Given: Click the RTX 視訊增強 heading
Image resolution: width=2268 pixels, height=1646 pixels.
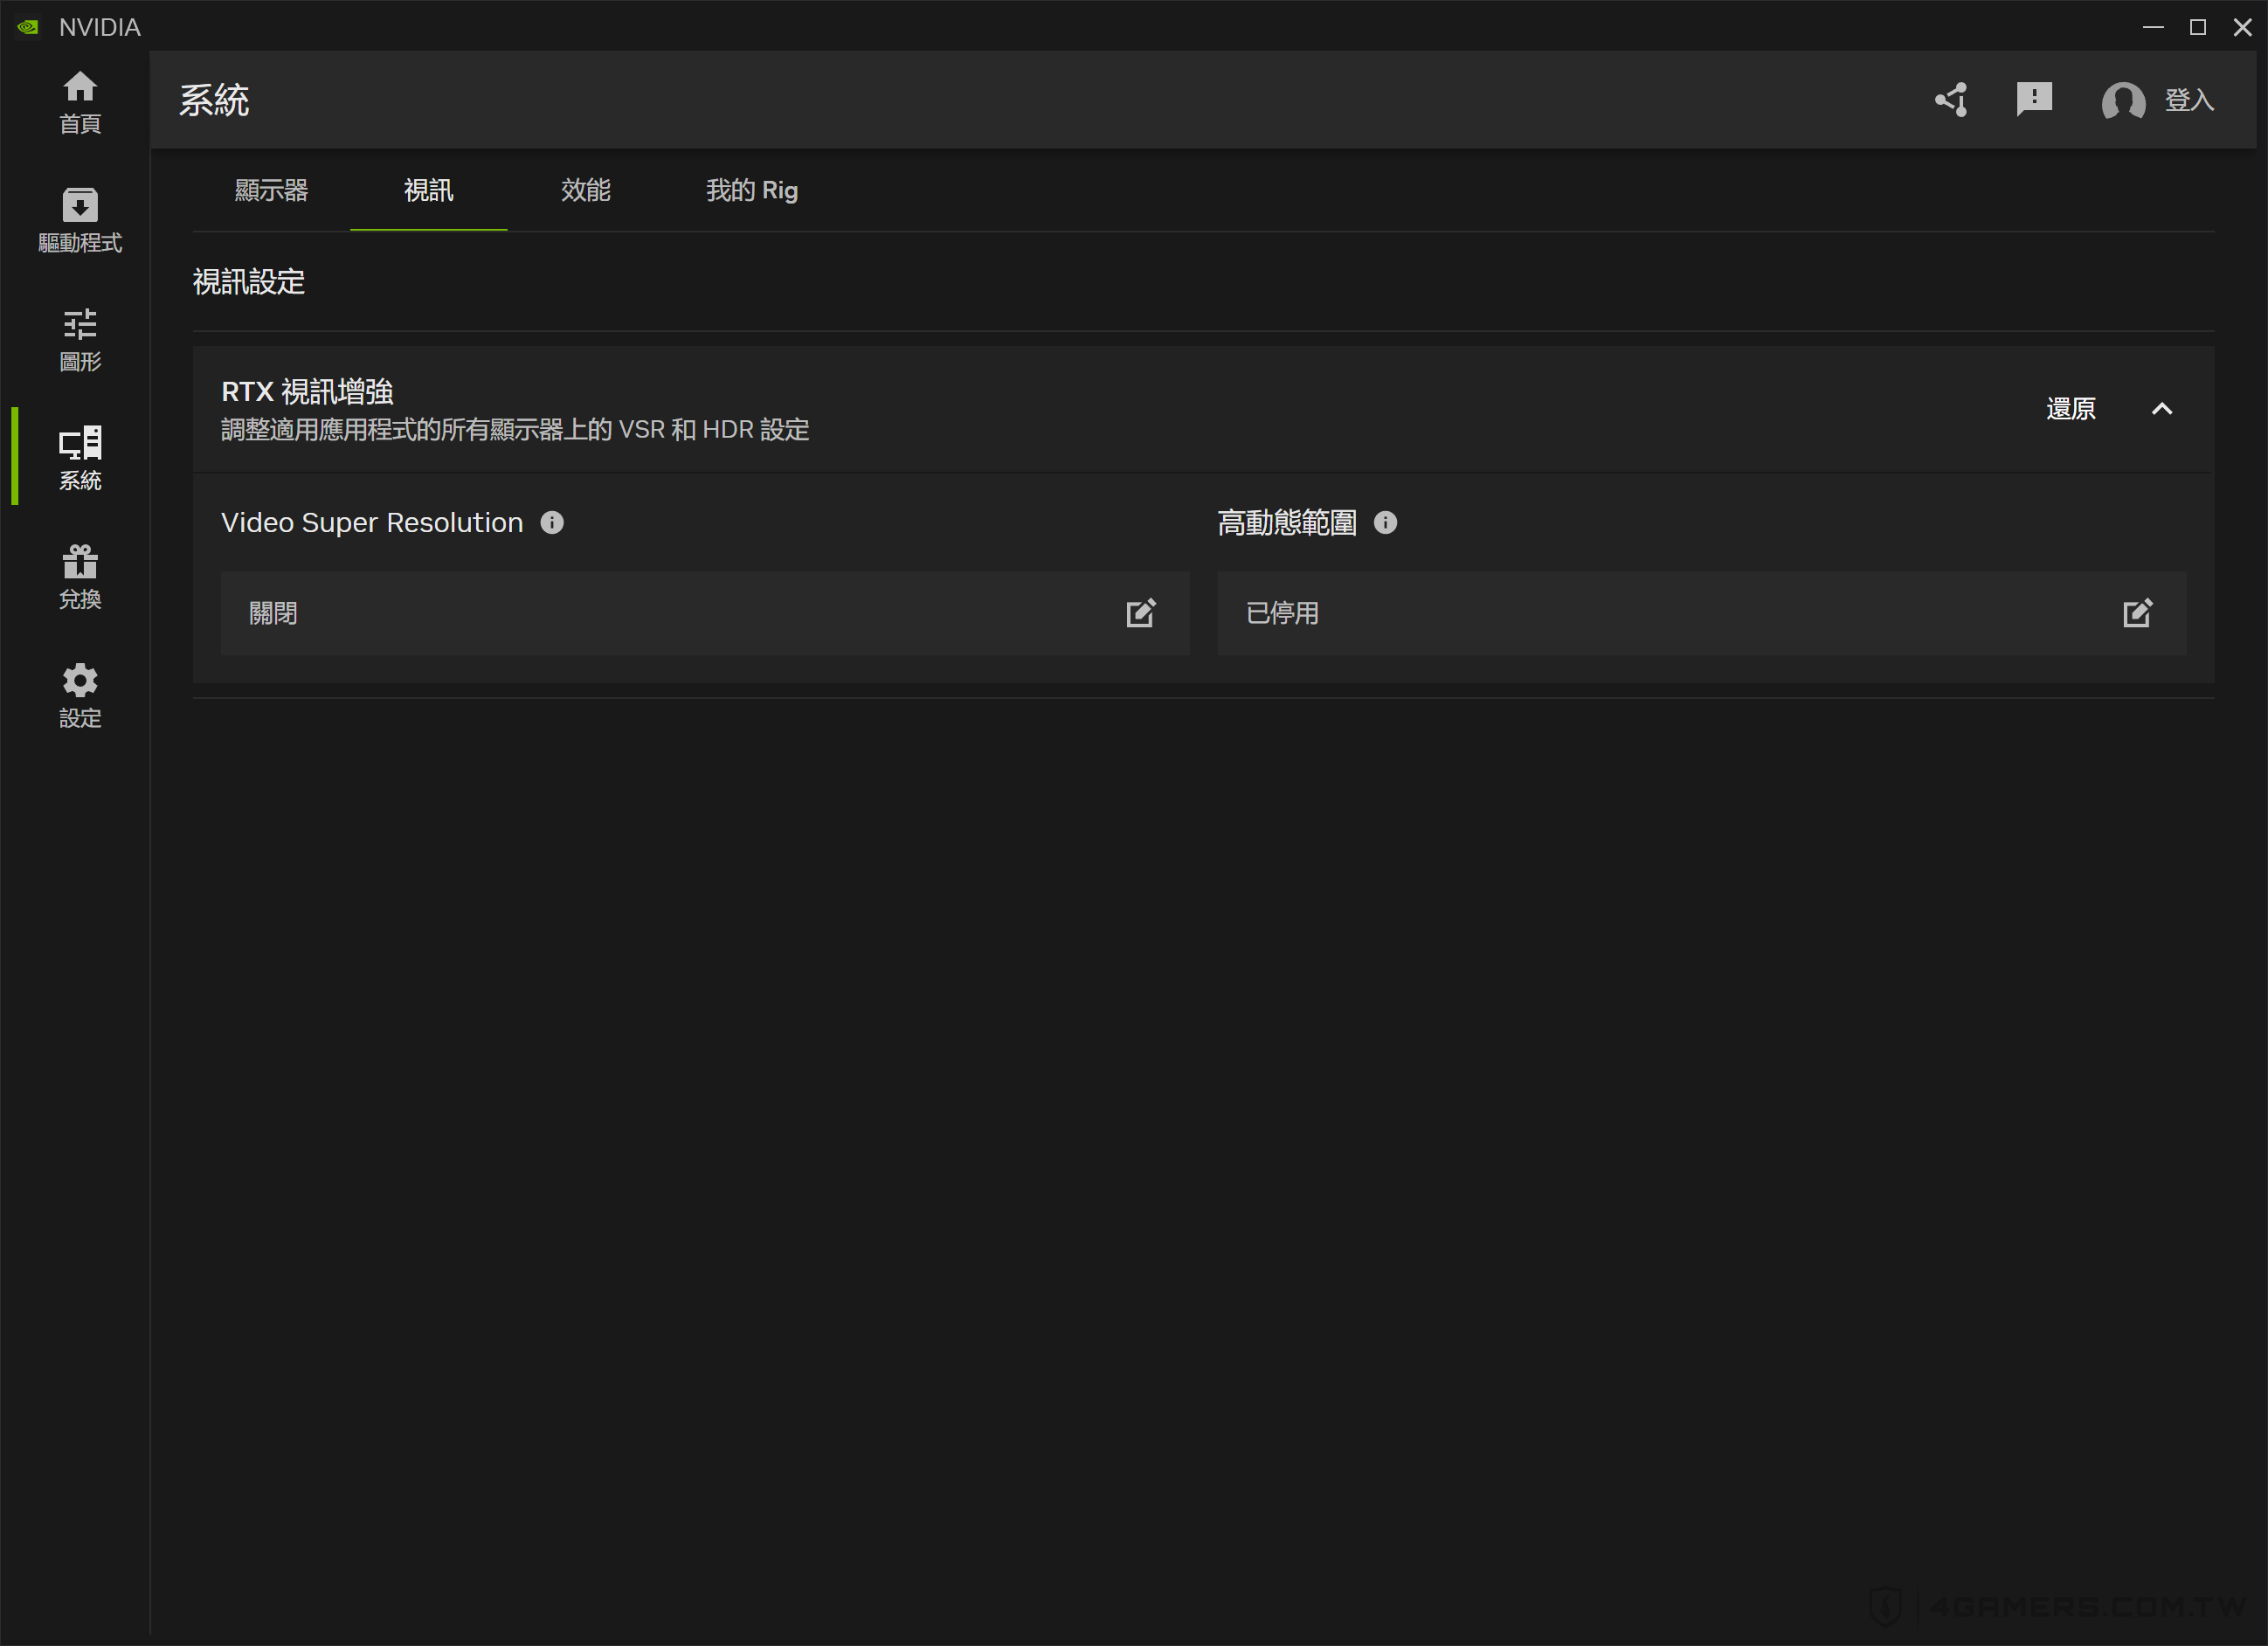Looking at the screenshot, I should pos(307,392).
